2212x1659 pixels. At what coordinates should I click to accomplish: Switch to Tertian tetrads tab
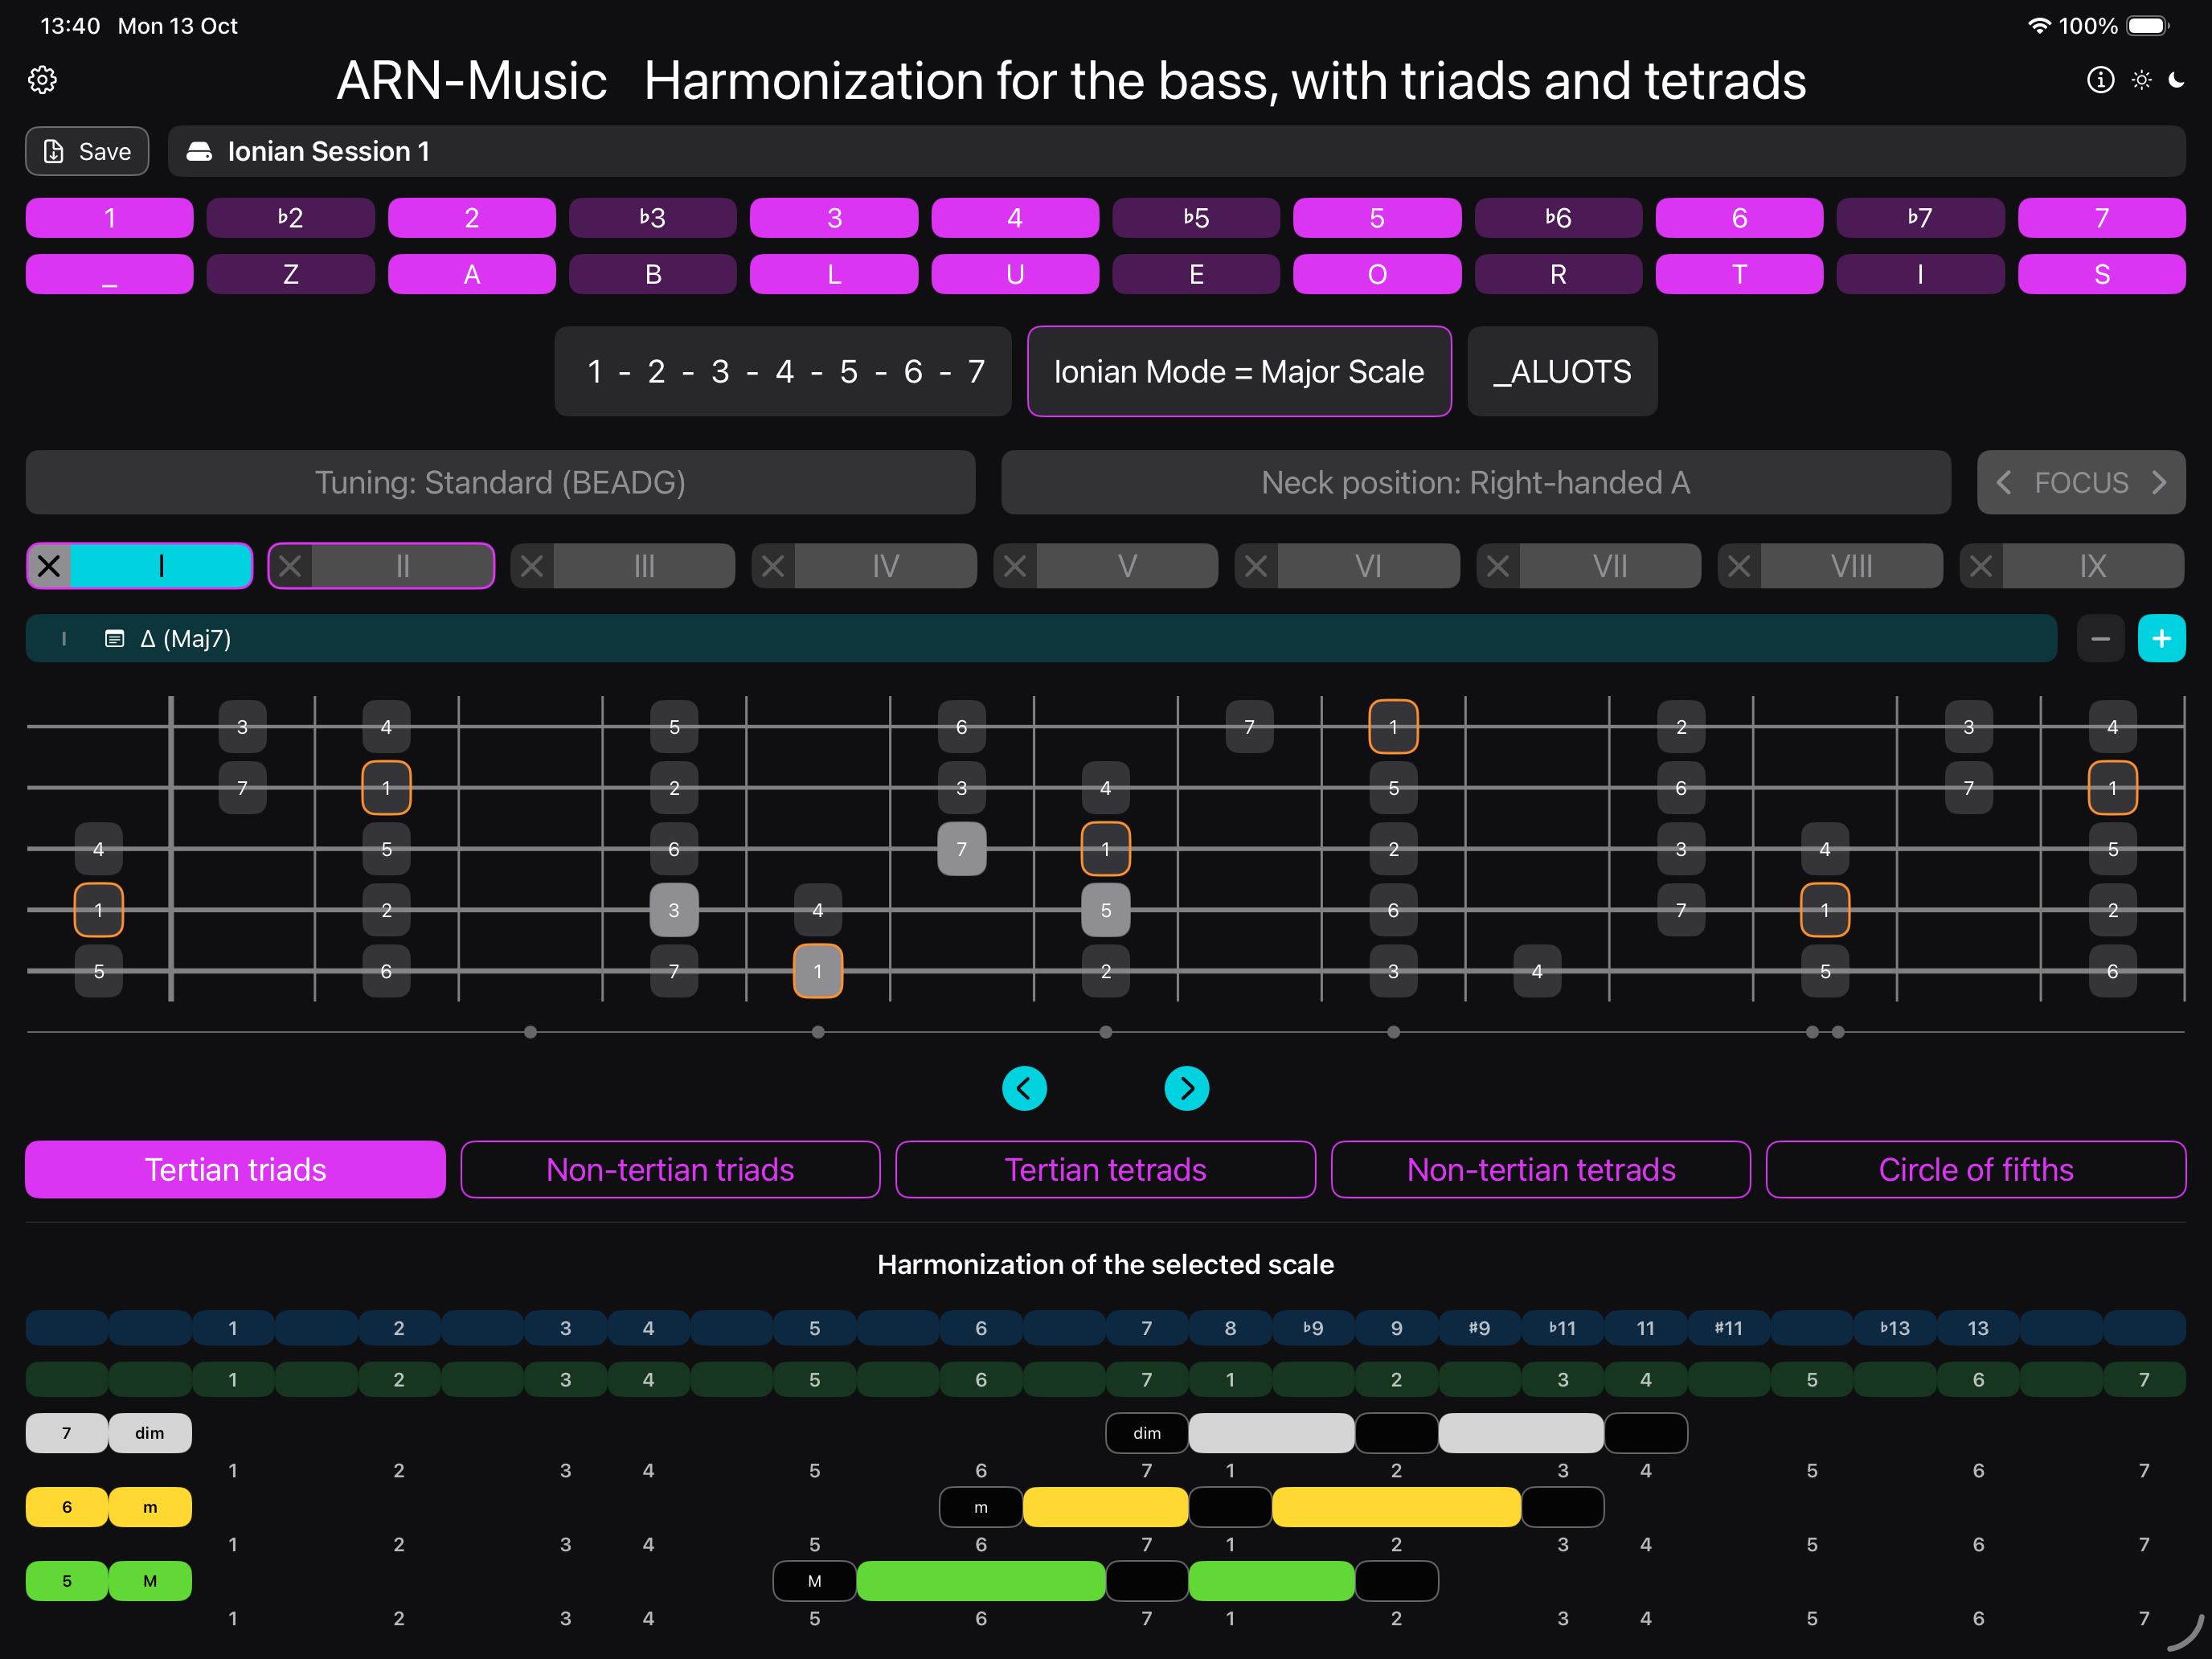click(1105, 1169)
